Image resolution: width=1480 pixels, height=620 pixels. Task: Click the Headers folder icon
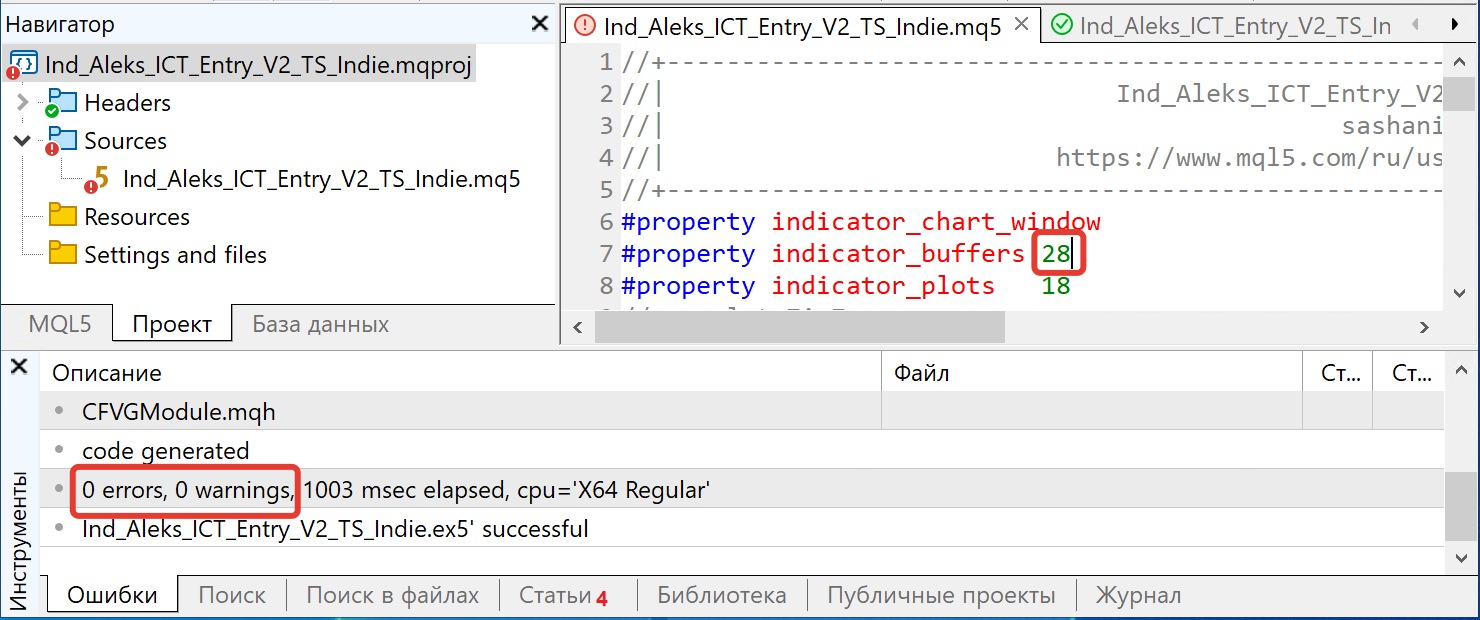(x=62, y=102)
